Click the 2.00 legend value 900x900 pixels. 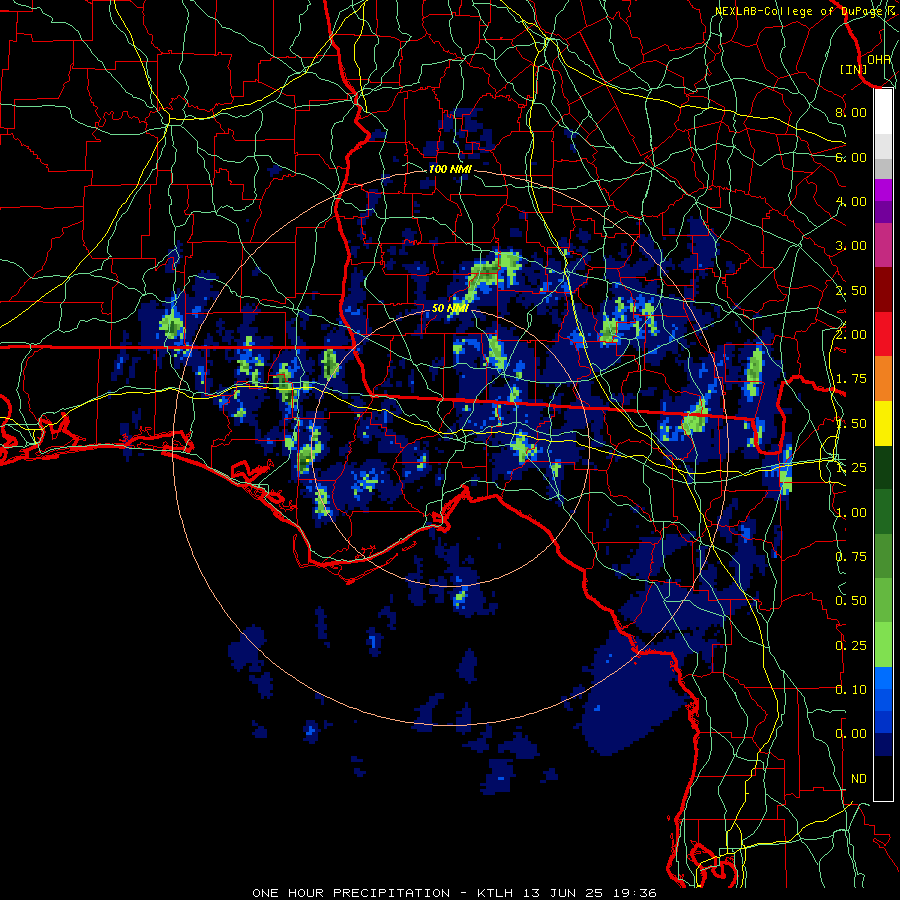coord(851,335)
